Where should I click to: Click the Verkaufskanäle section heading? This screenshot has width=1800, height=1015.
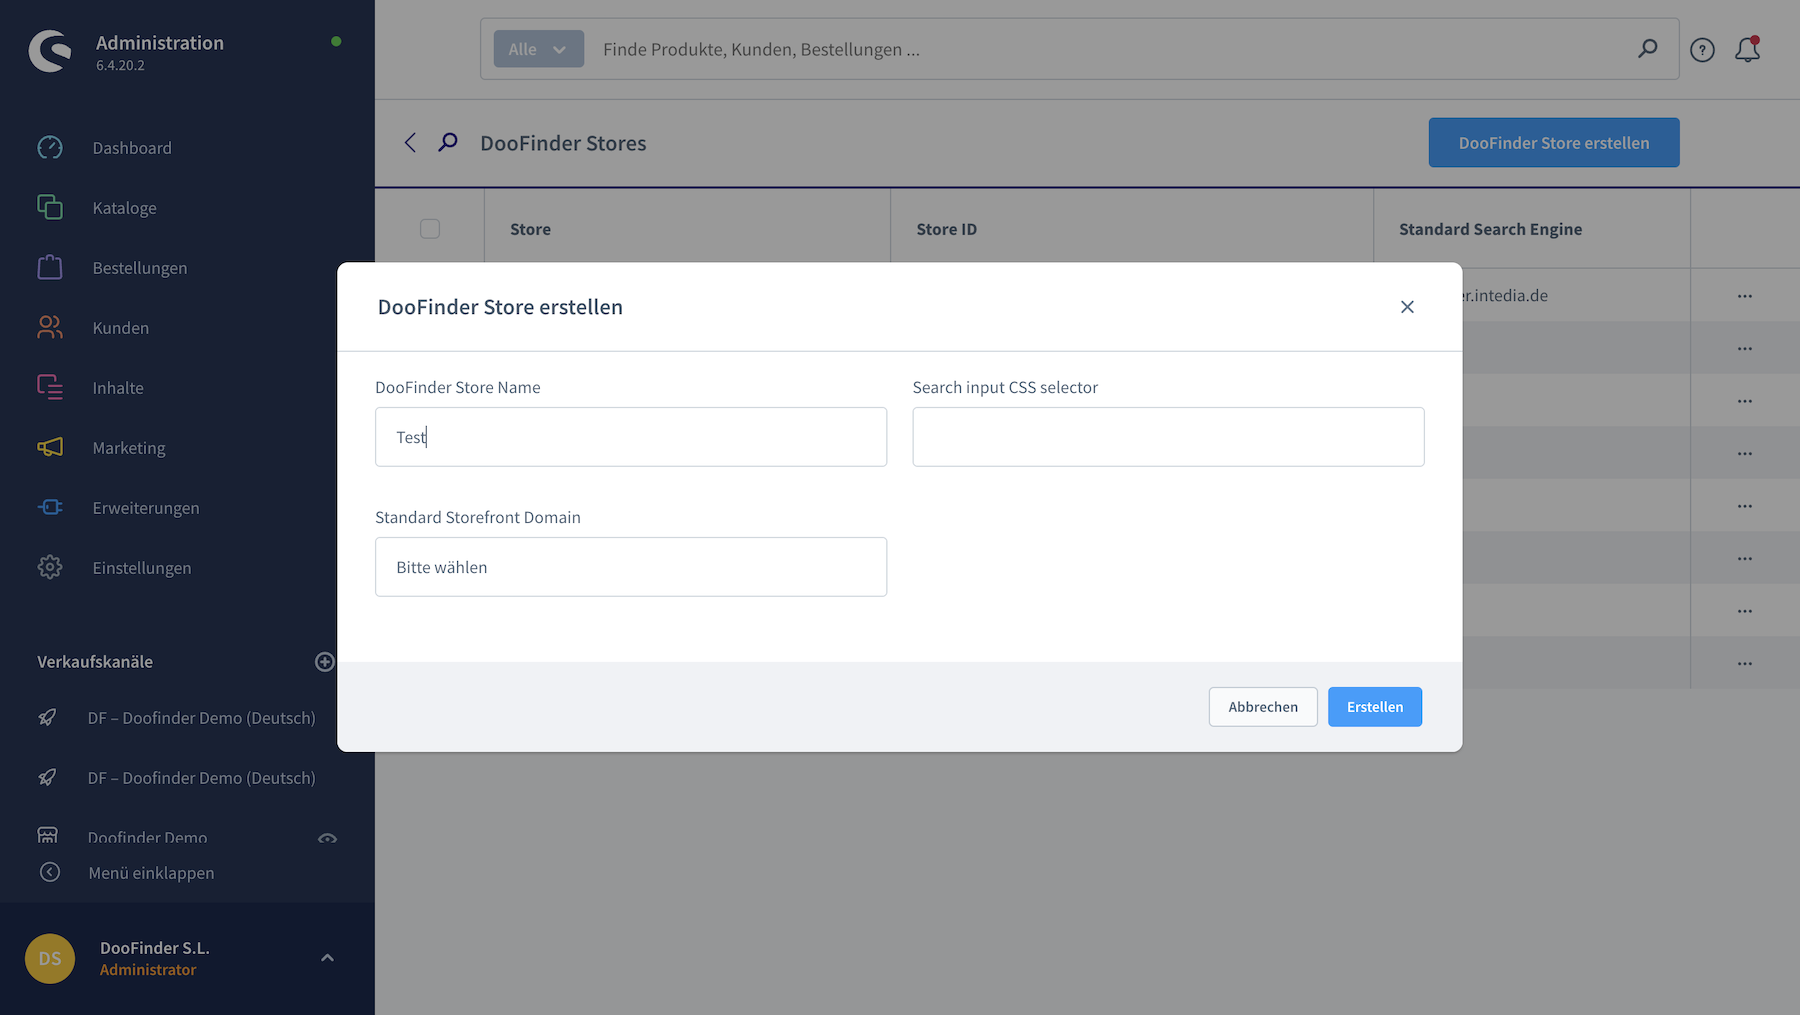(95, 662)
